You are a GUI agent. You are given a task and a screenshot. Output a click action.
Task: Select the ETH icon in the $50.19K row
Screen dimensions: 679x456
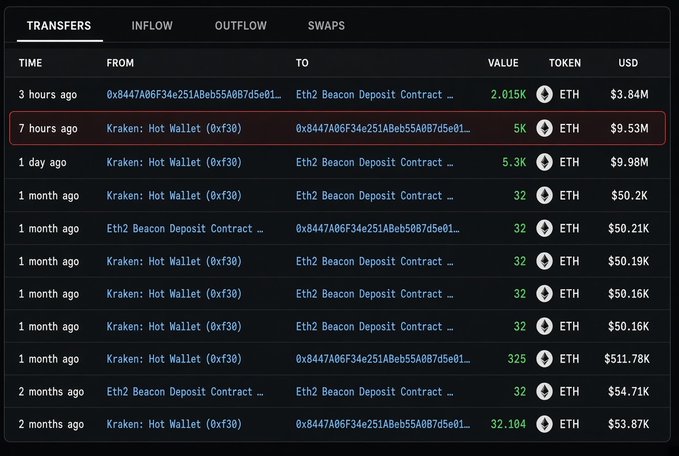[x=544, y=261]
